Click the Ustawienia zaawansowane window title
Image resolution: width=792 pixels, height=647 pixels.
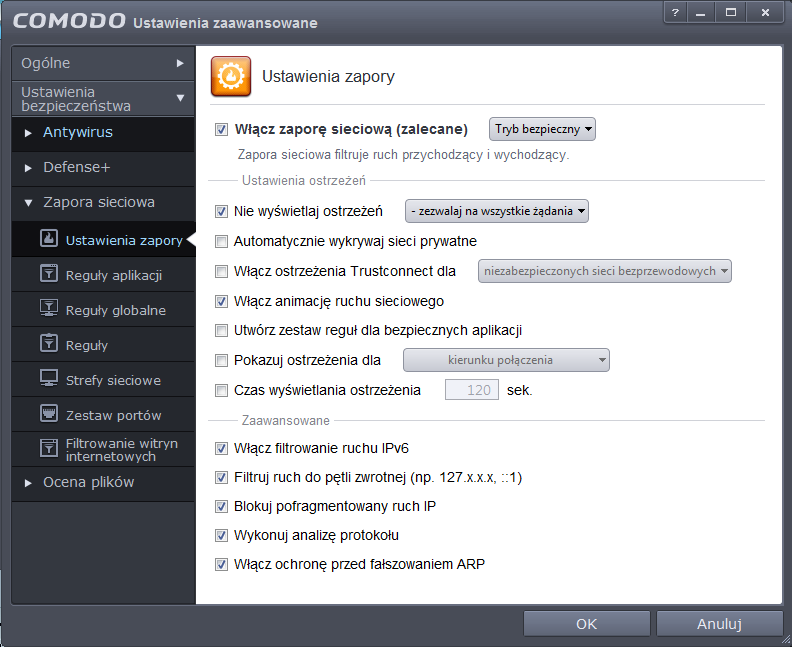click(x=225, y=23)
